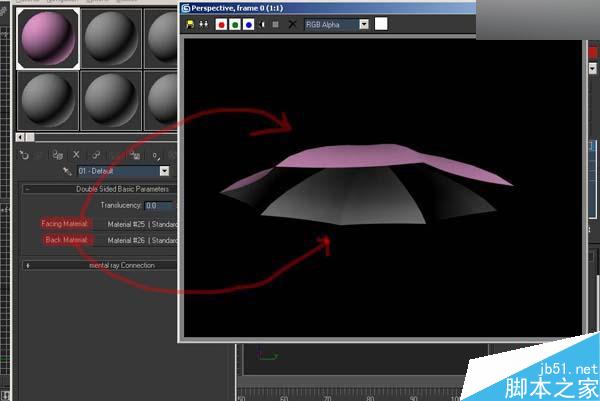Click the Material ID Channel icon

click(x=156, y=156)
